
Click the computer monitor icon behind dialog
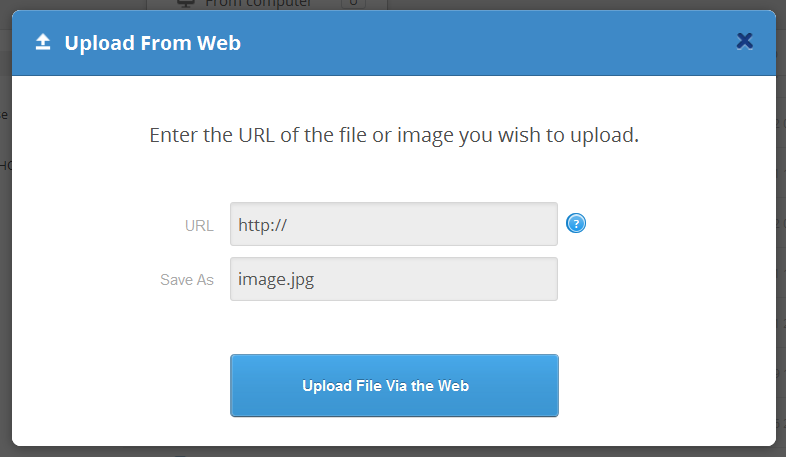click(x=186, y=3)
